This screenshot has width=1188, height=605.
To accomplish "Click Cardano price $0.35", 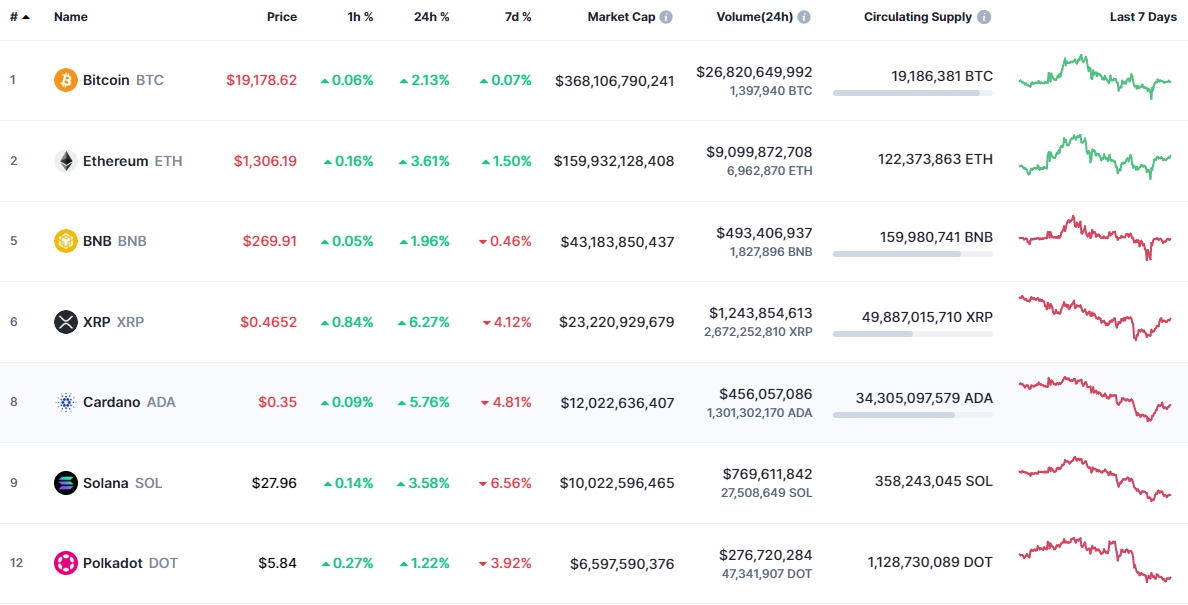I will pyautogui.click(x=278, y=402).
